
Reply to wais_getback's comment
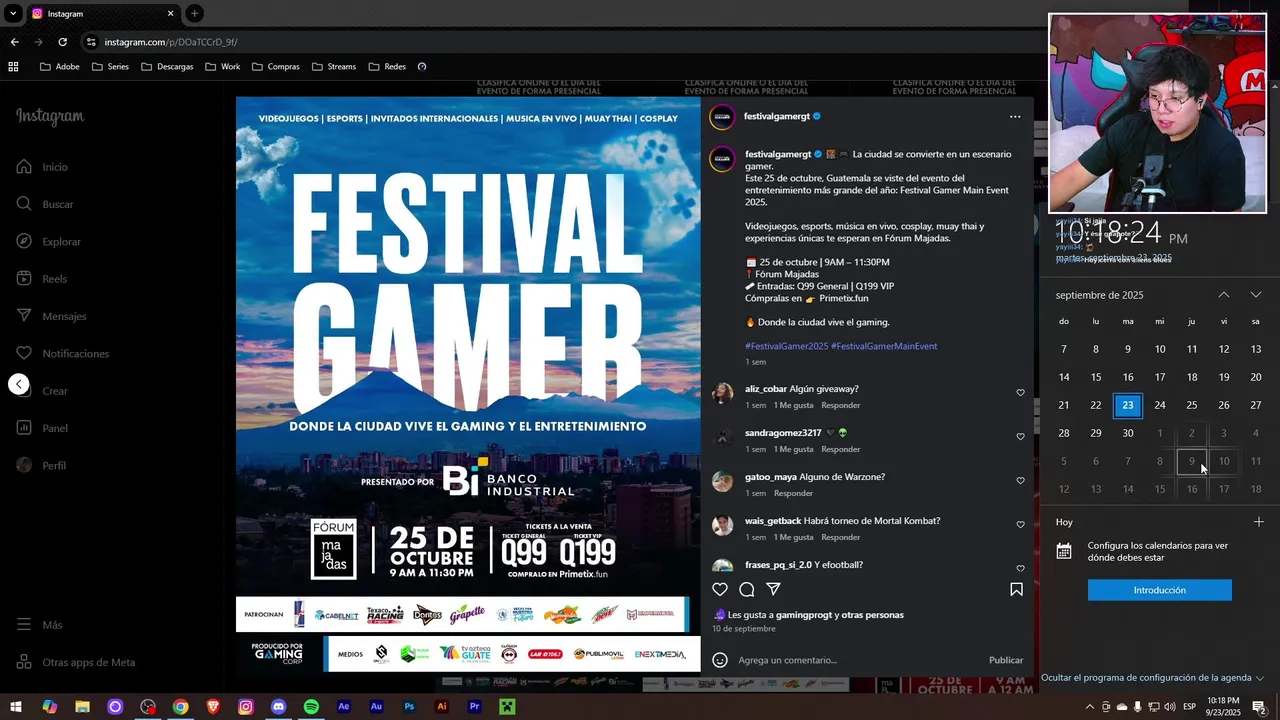point(840,537)
